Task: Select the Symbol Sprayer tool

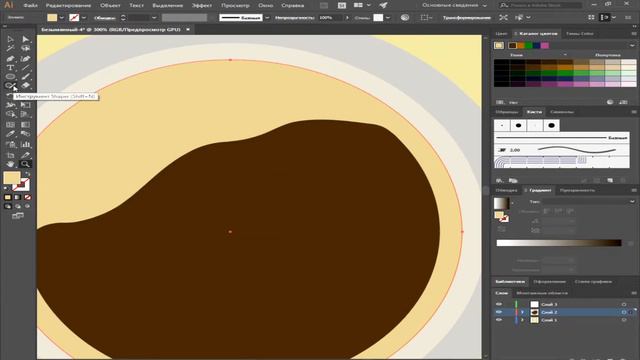Action: 10,144
